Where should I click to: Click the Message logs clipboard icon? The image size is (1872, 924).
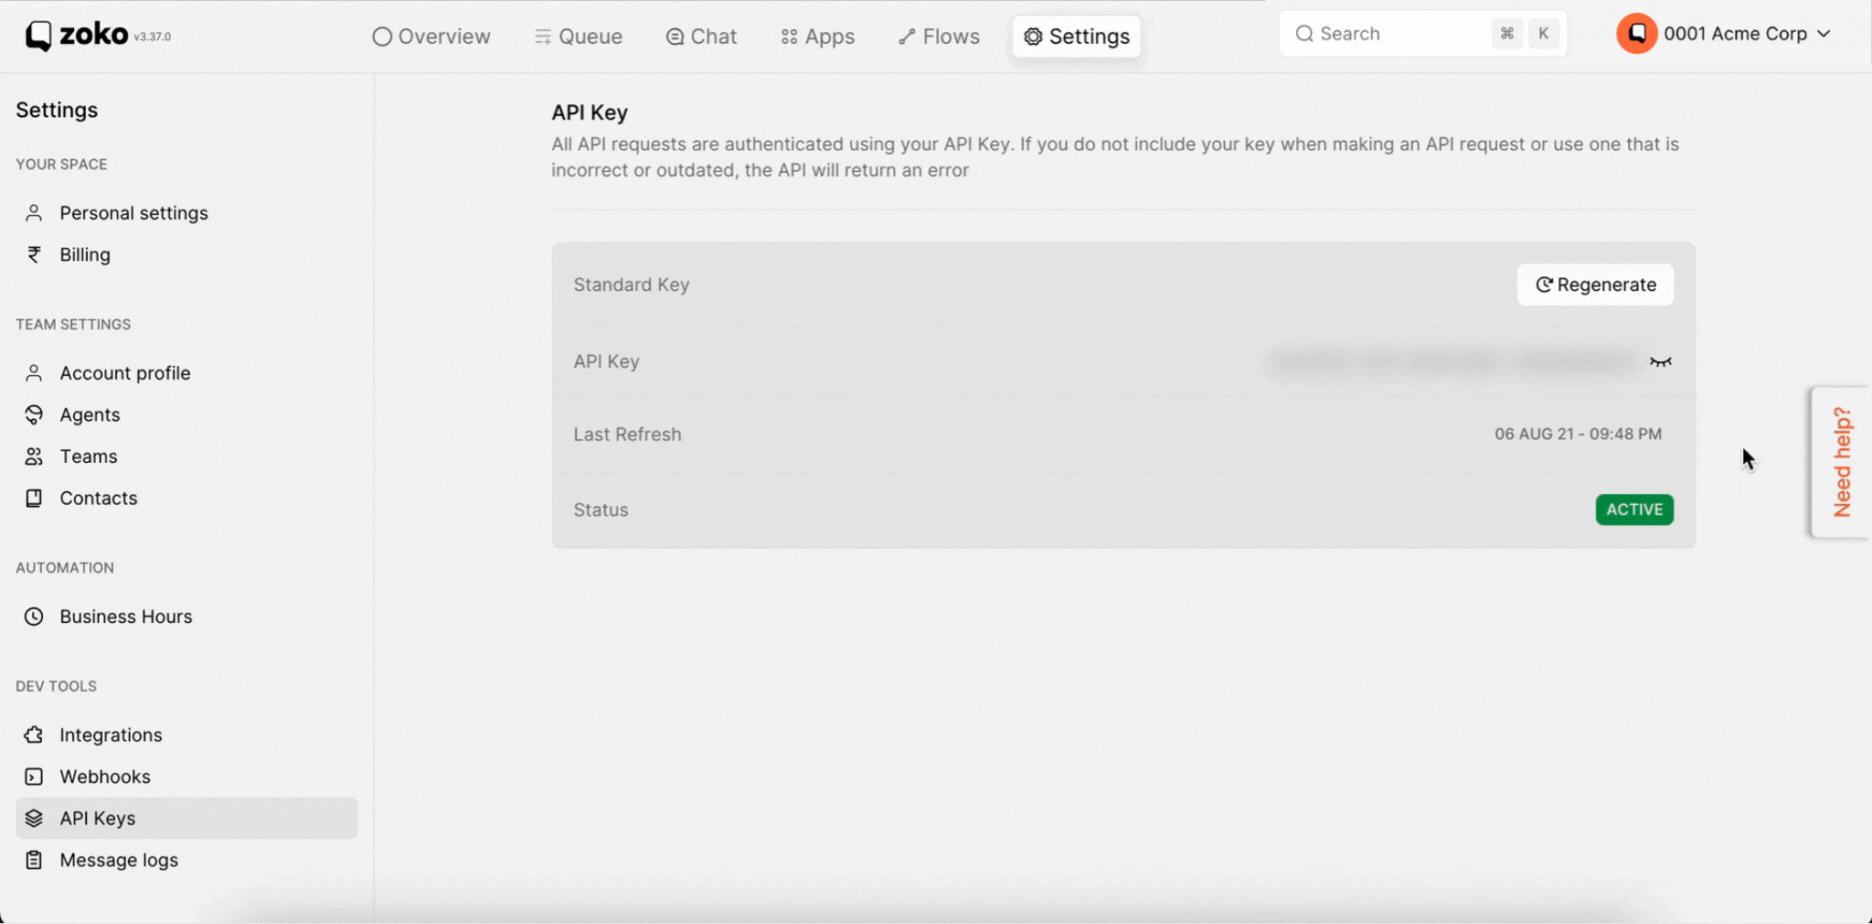pos(34,861)
